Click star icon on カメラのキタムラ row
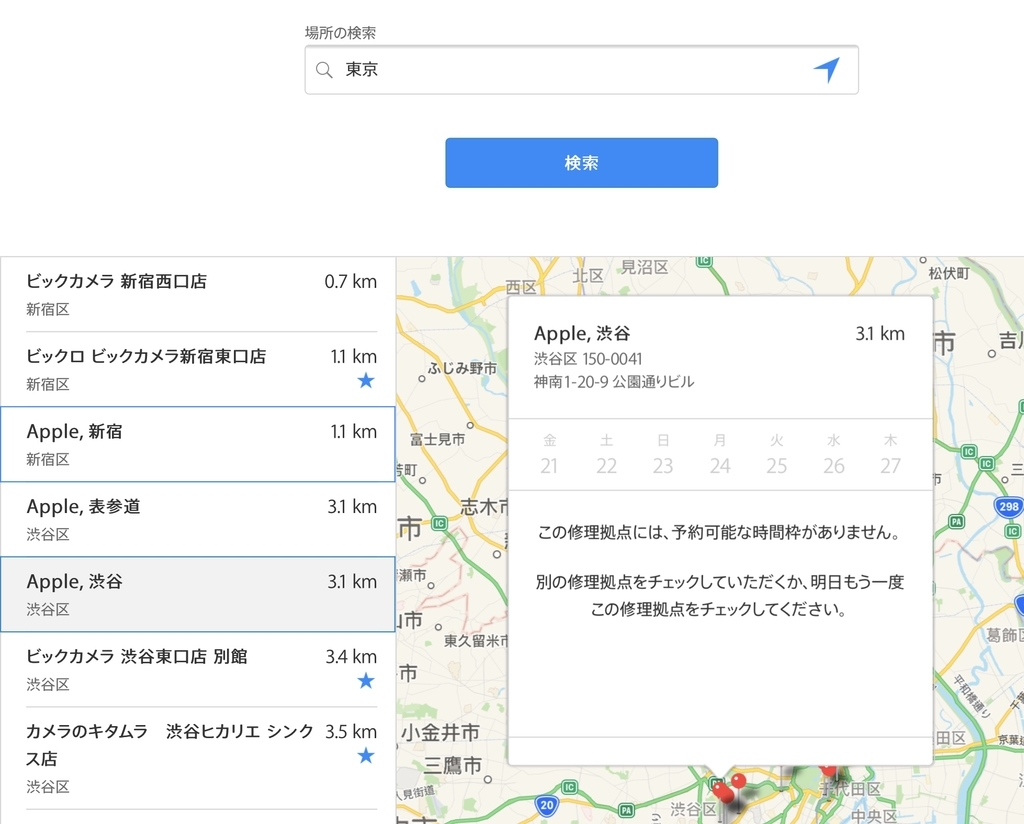Image resolution: width=1024 pixels, height=824 pixels. pyautogui.click(x=366, y=756)
